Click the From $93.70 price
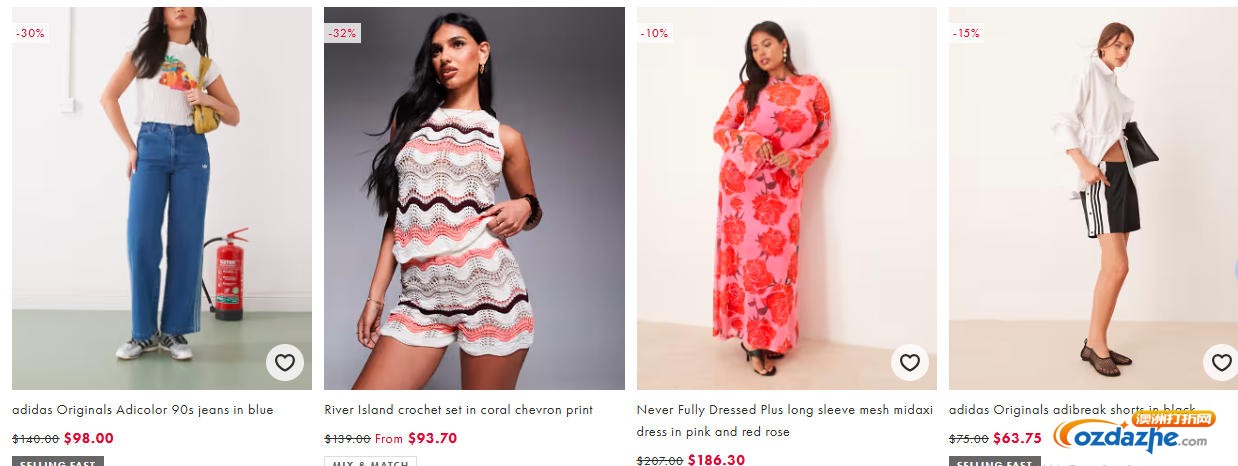Image resolution: width=1238 pixels, height=466 pixels. (x=416, y=438)
